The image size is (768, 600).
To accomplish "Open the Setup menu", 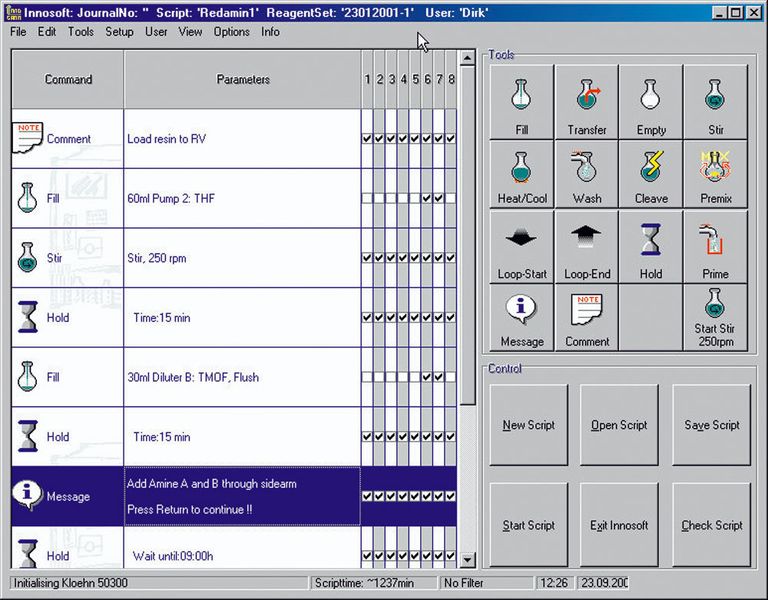I will tap(120, 32).
